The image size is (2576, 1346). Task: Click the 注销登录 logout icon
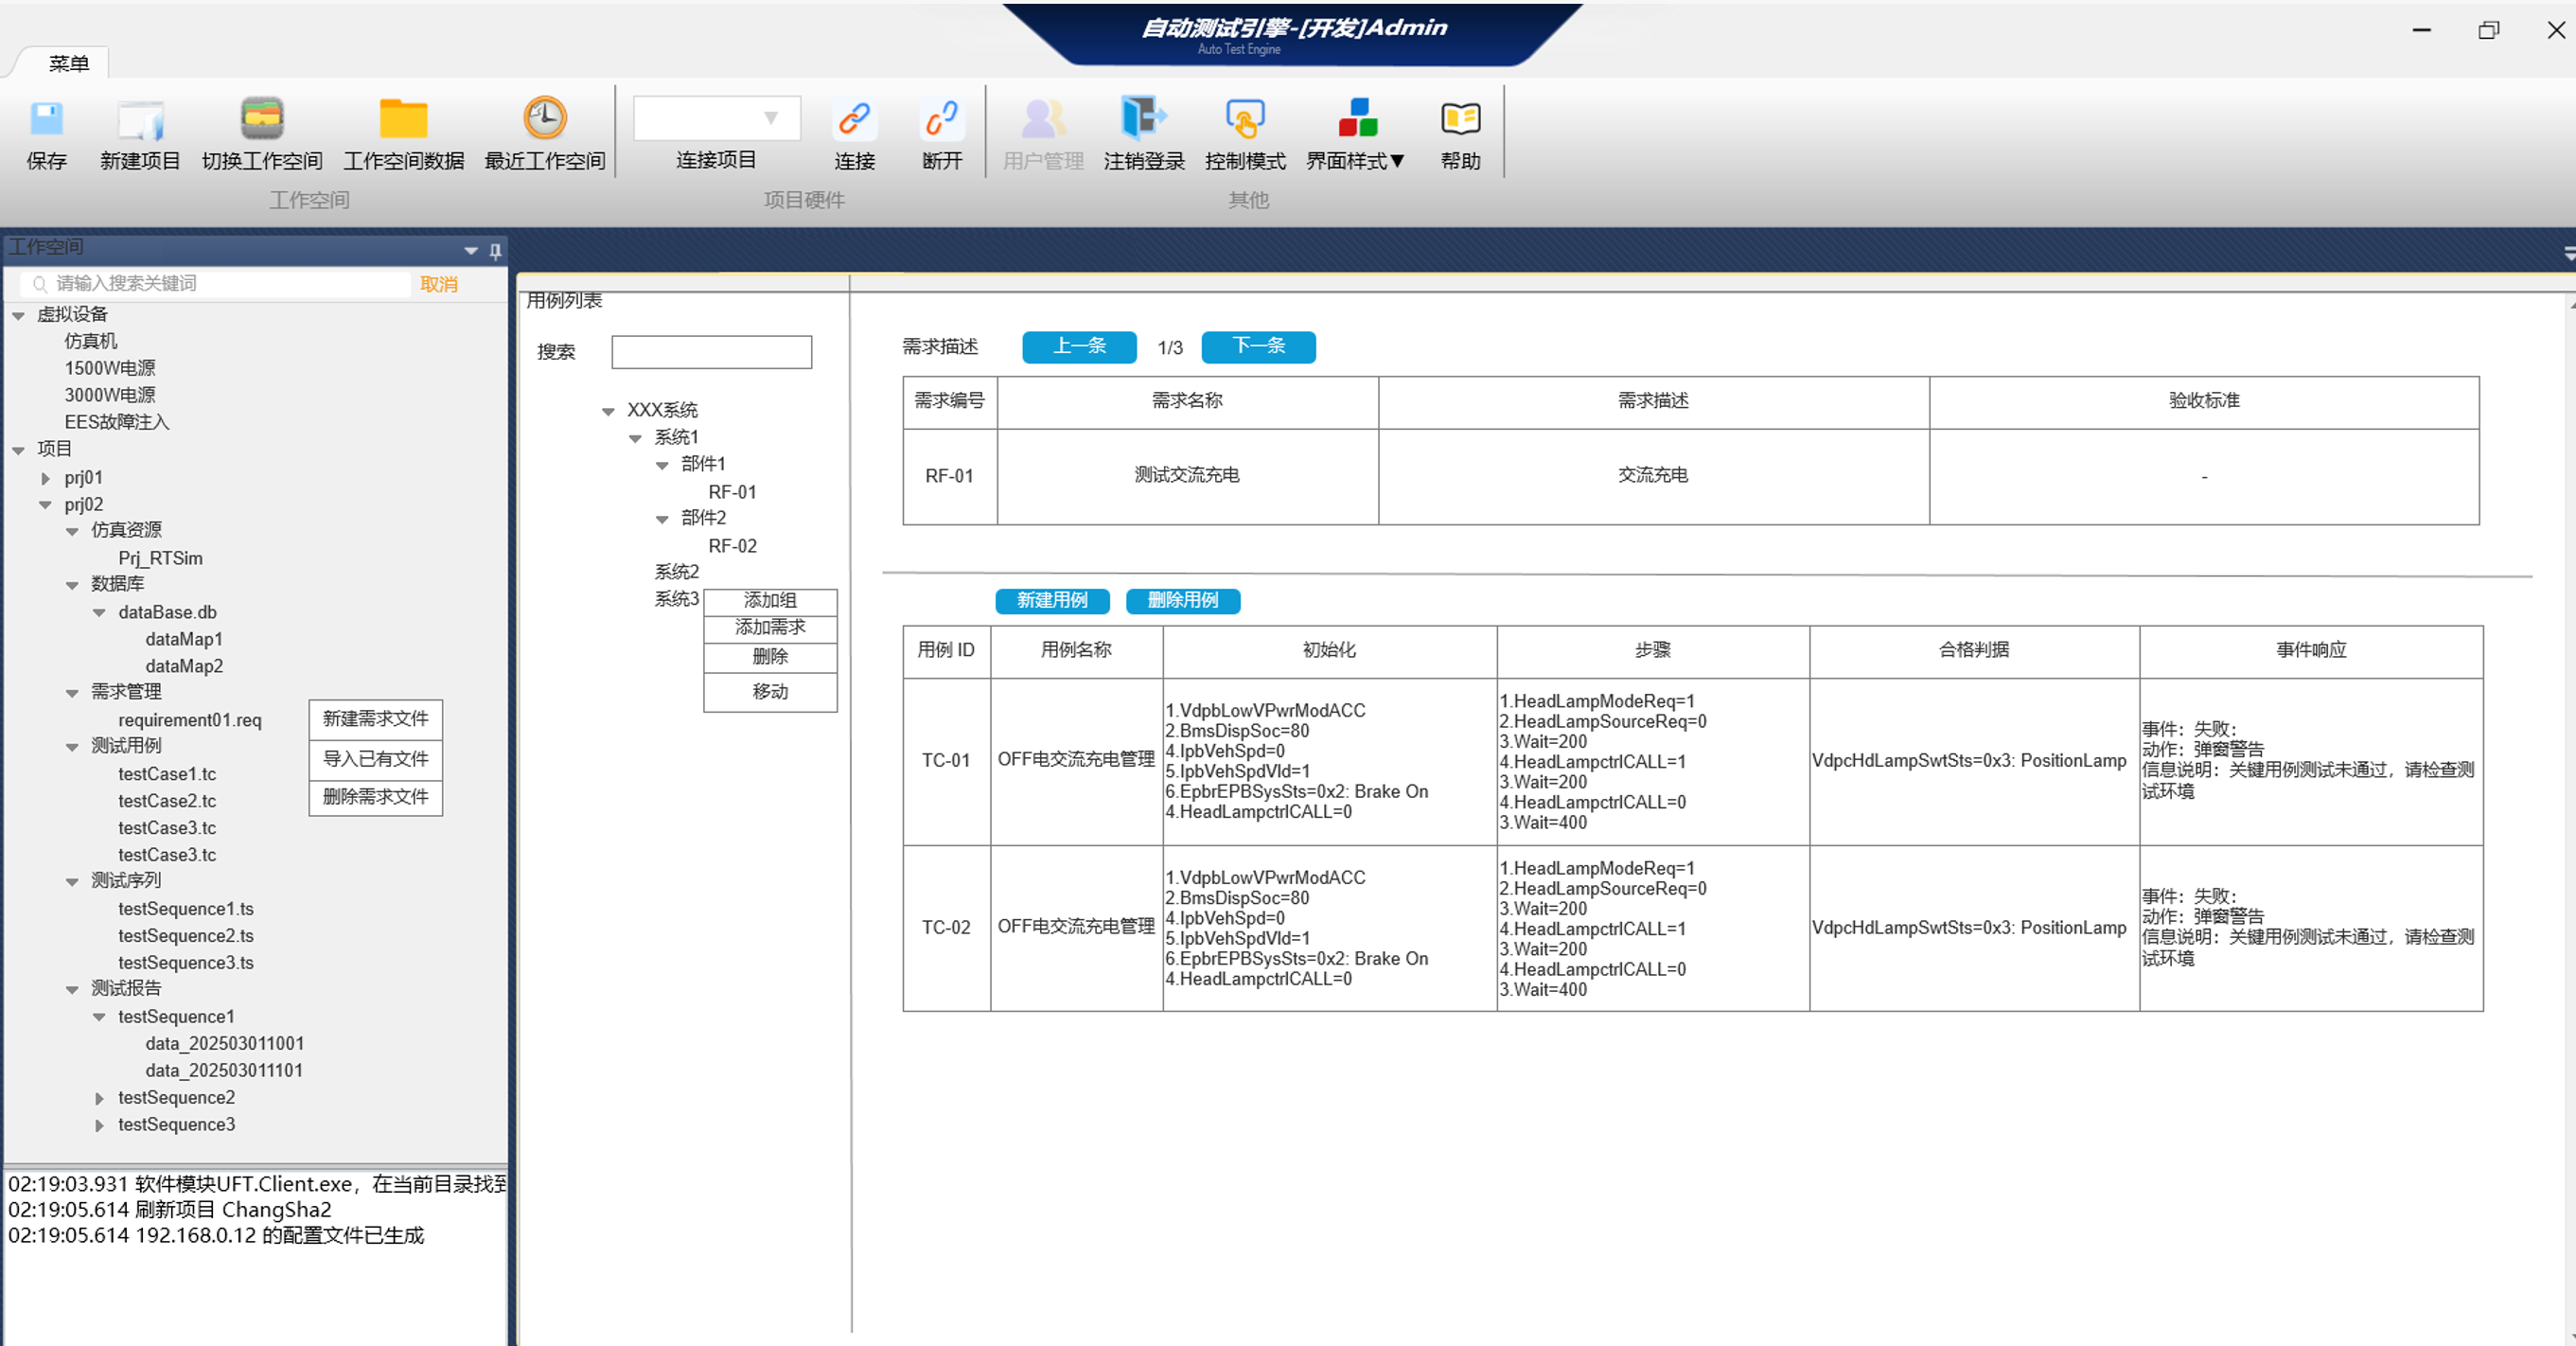pos(1143,120)
